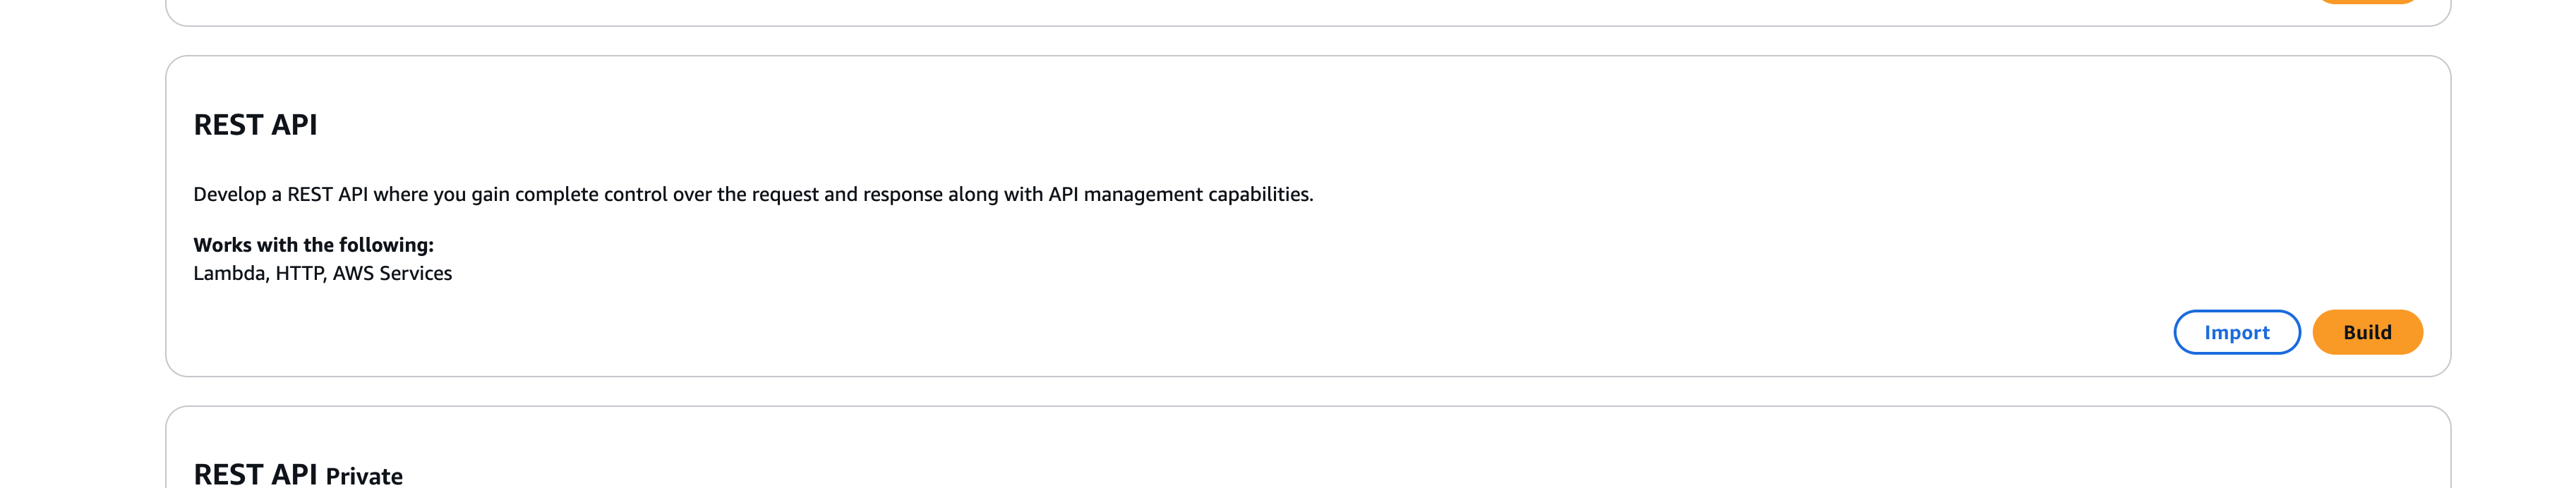
Task: Click the REST API Private heading
Action: click(298, 474)
